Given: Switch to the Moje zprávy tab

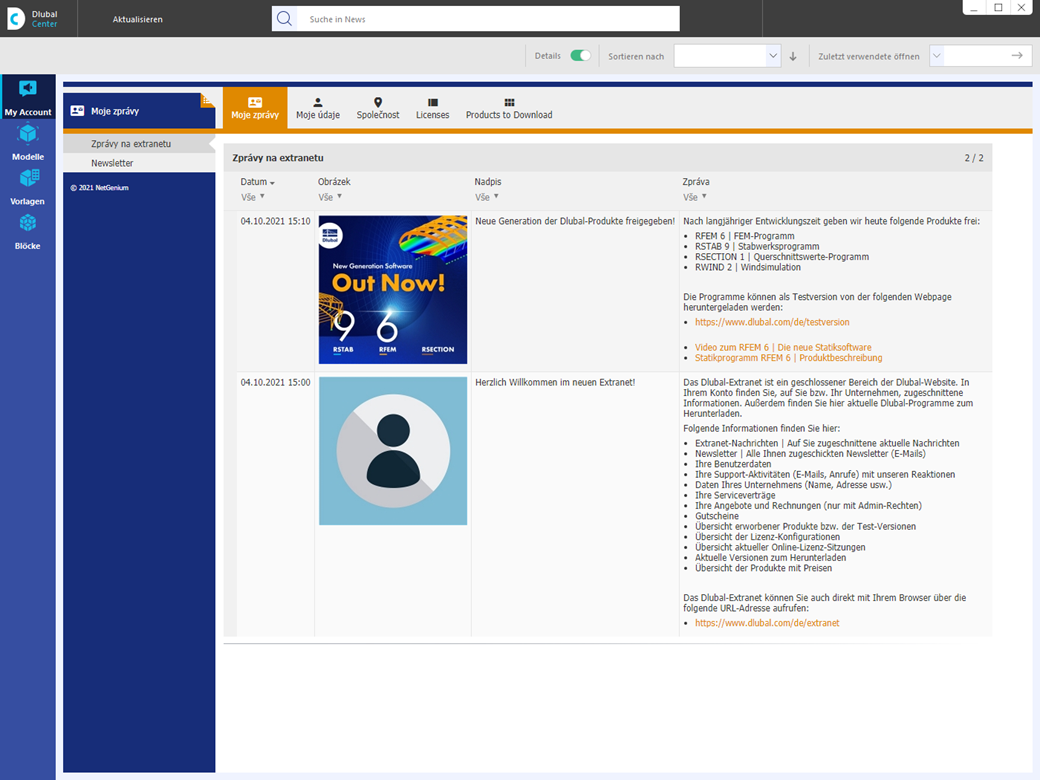Looking at the screenshot, I should pos(255,108).
